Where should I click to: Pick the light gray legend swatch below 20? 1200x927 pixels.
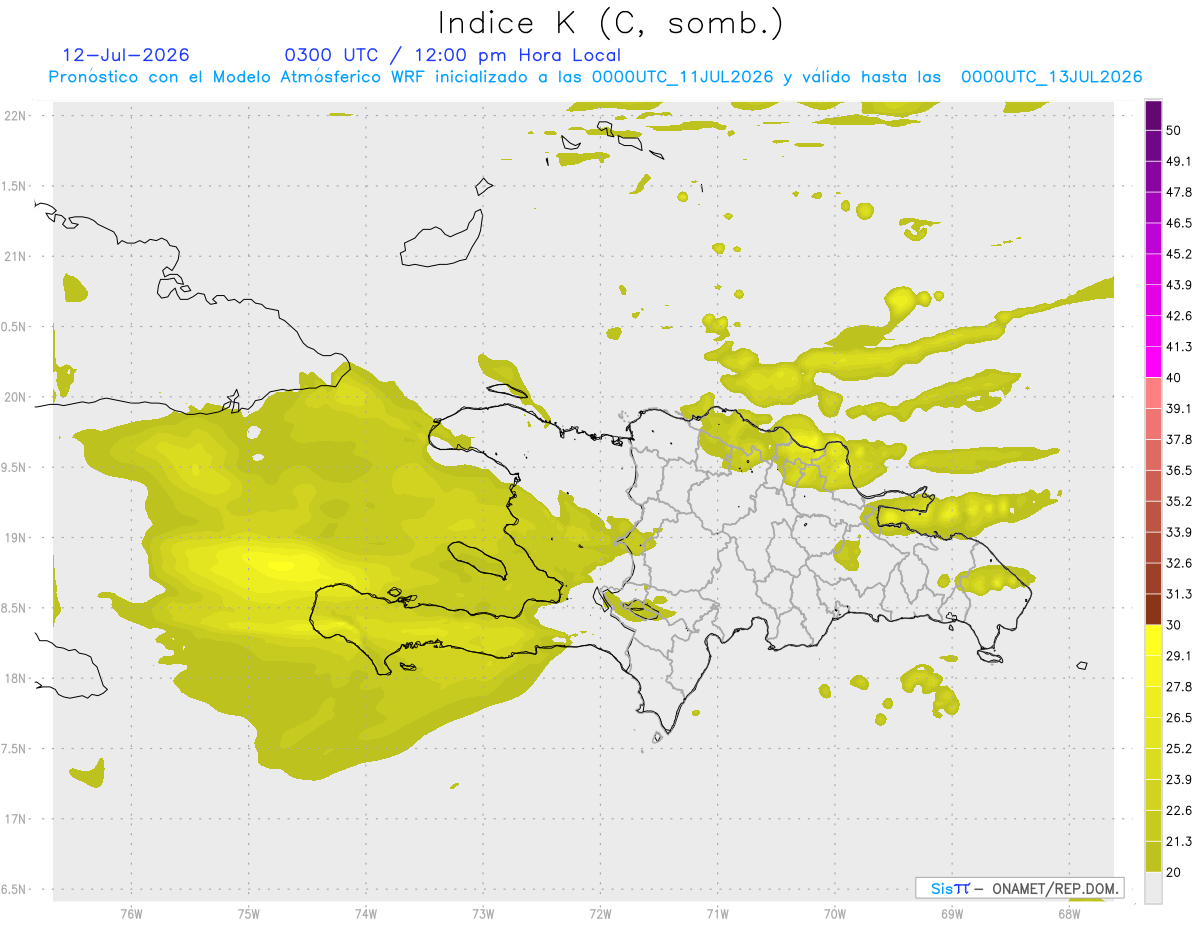pyautogui.click(x=1154, y=887)
